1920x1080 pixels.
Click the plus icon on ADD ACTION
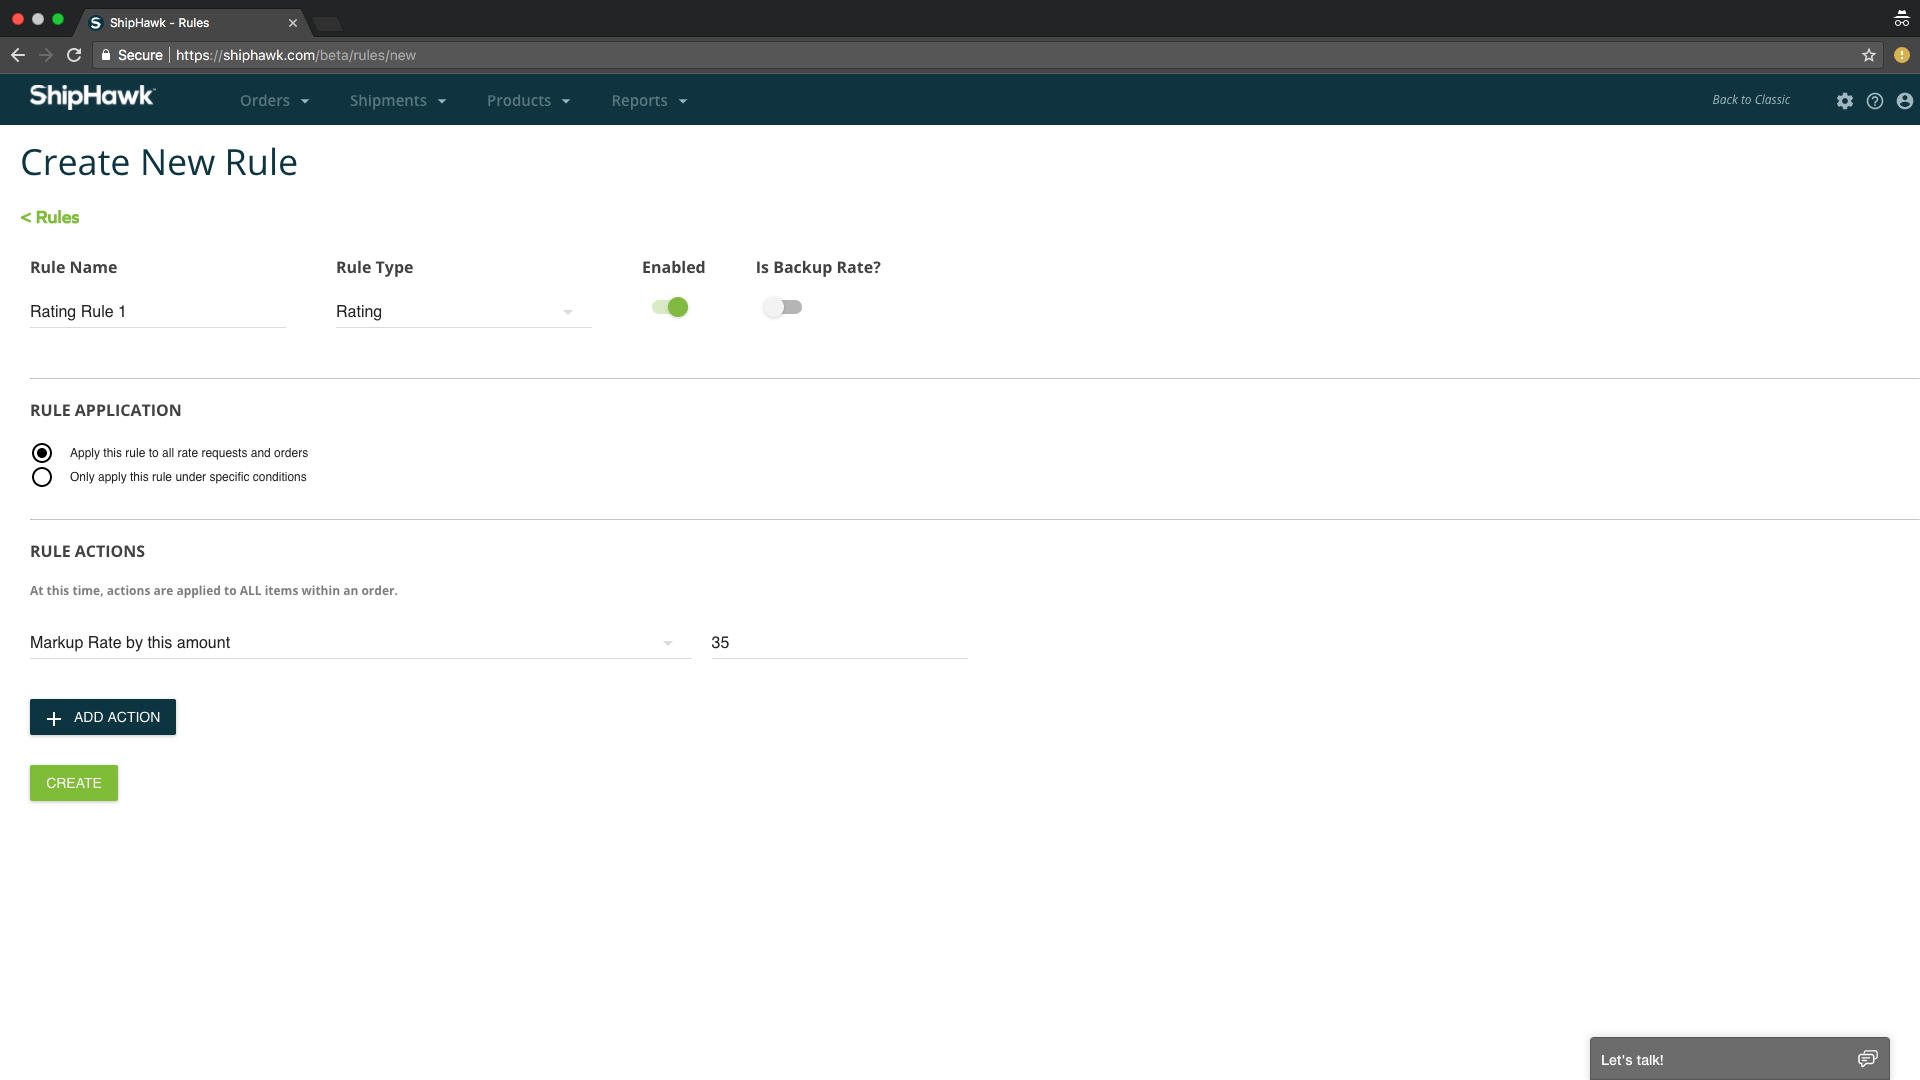[54, 717]
